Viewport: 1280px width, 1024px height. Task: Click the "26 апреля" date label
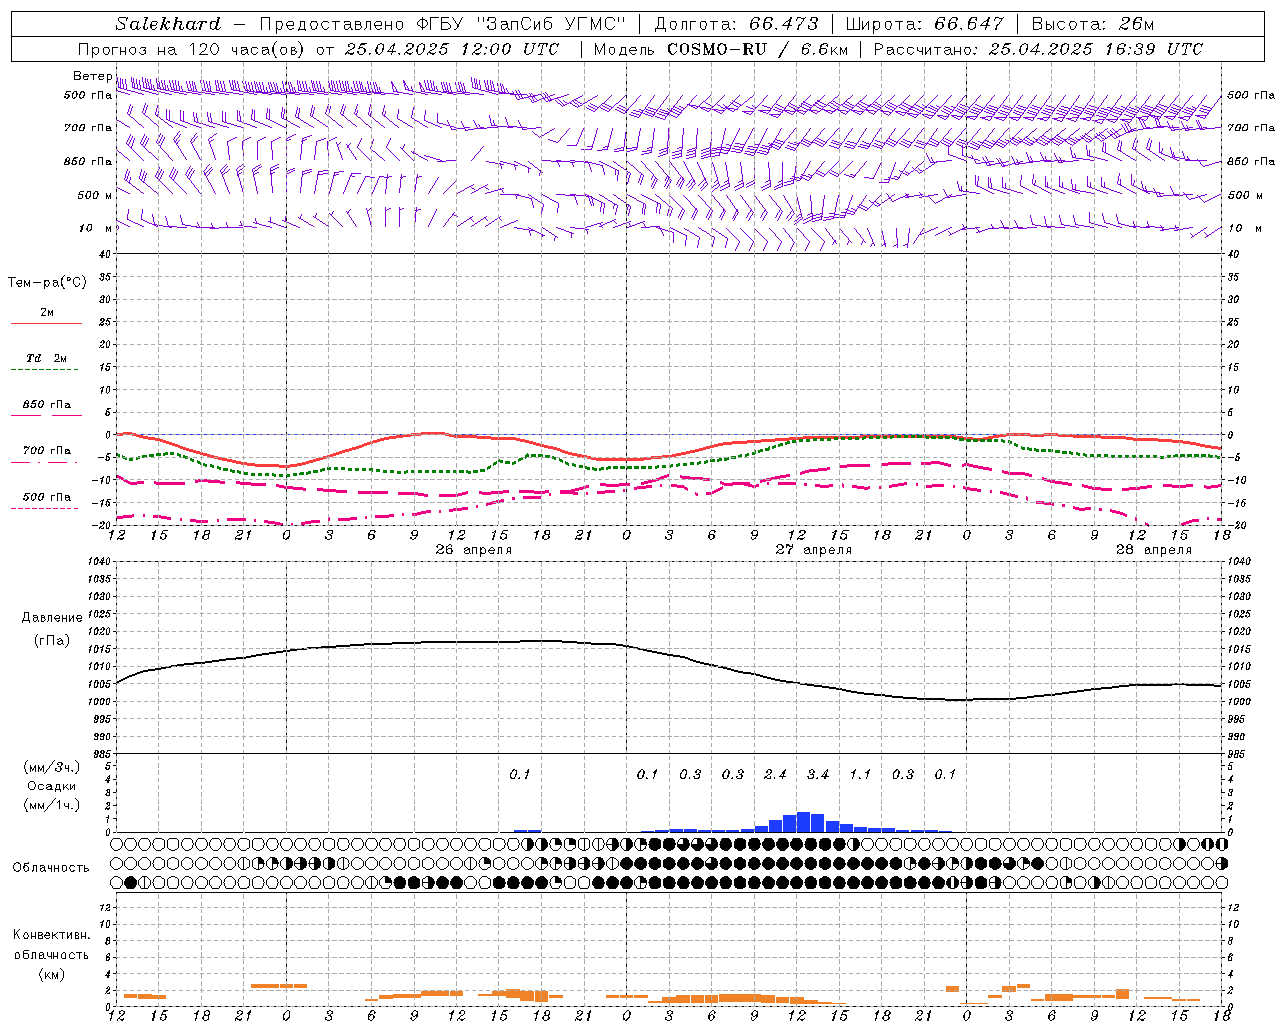pyautogui.click(x=473, y=550)
